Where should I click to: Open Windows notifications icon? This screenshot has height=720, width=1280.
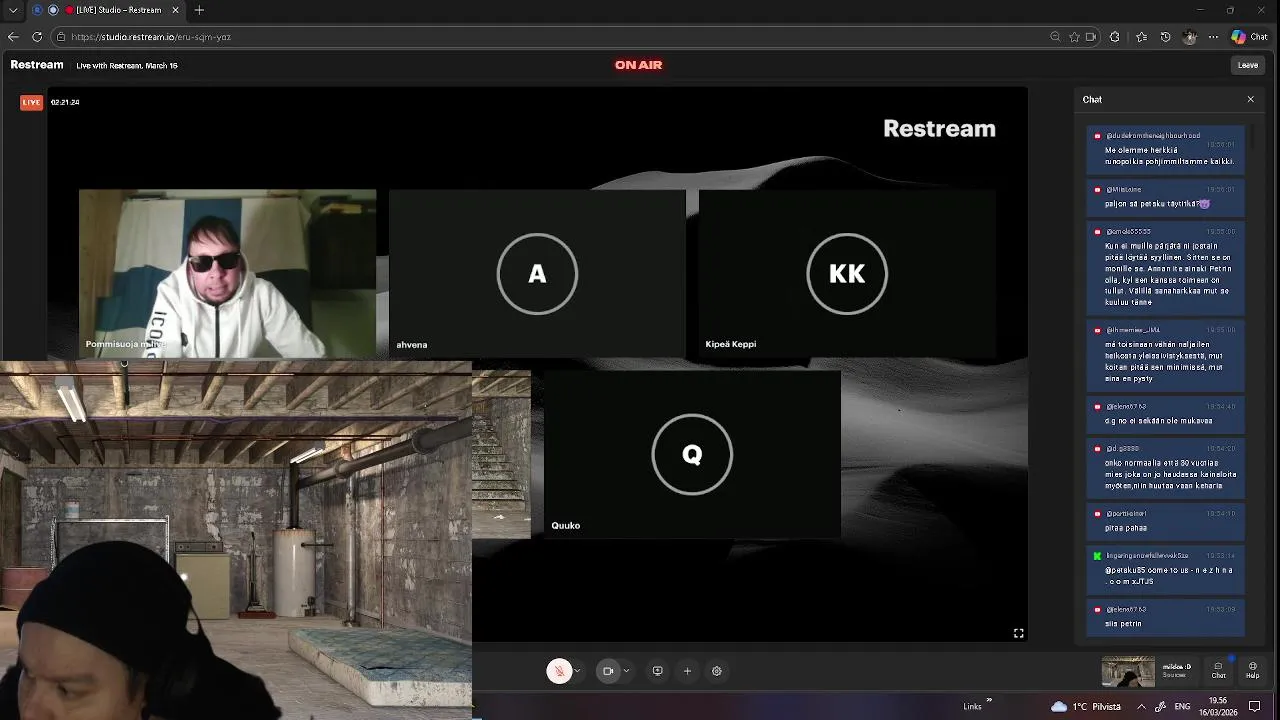[1255, 706]
